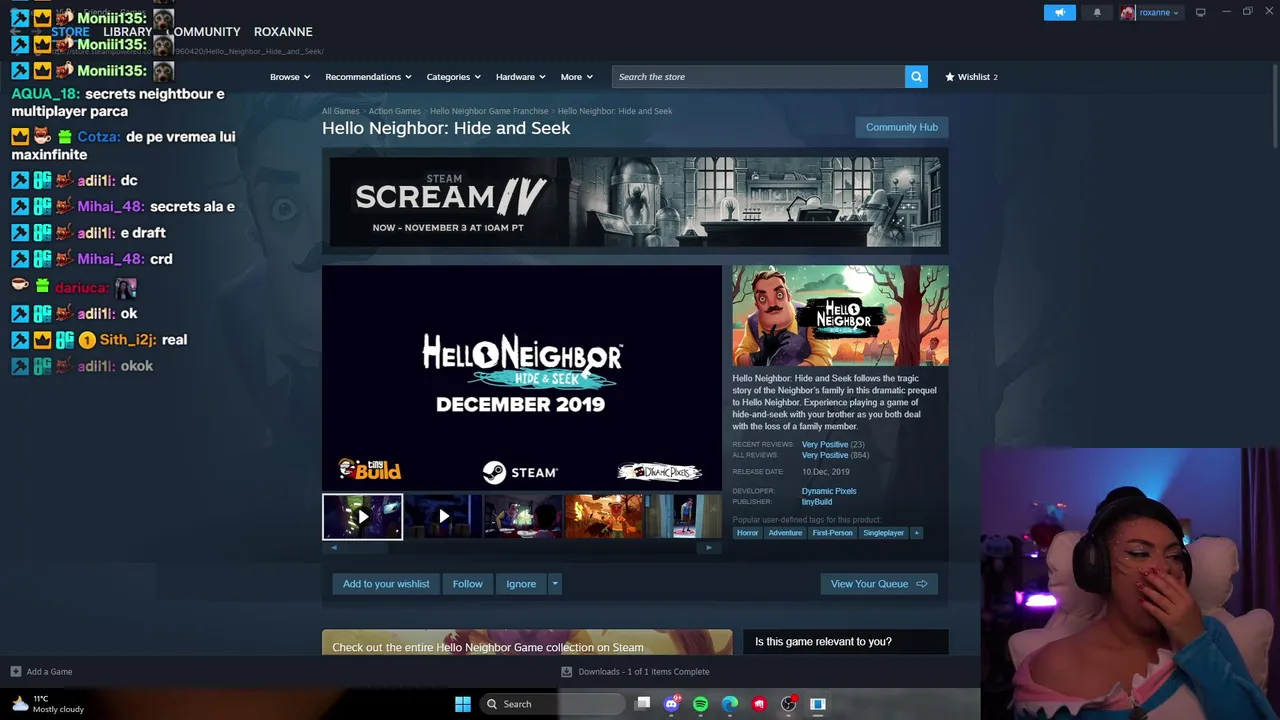The image size is (1280, 720).
Task: Click All Games breadcrumb
Action: tap(340, 111)
